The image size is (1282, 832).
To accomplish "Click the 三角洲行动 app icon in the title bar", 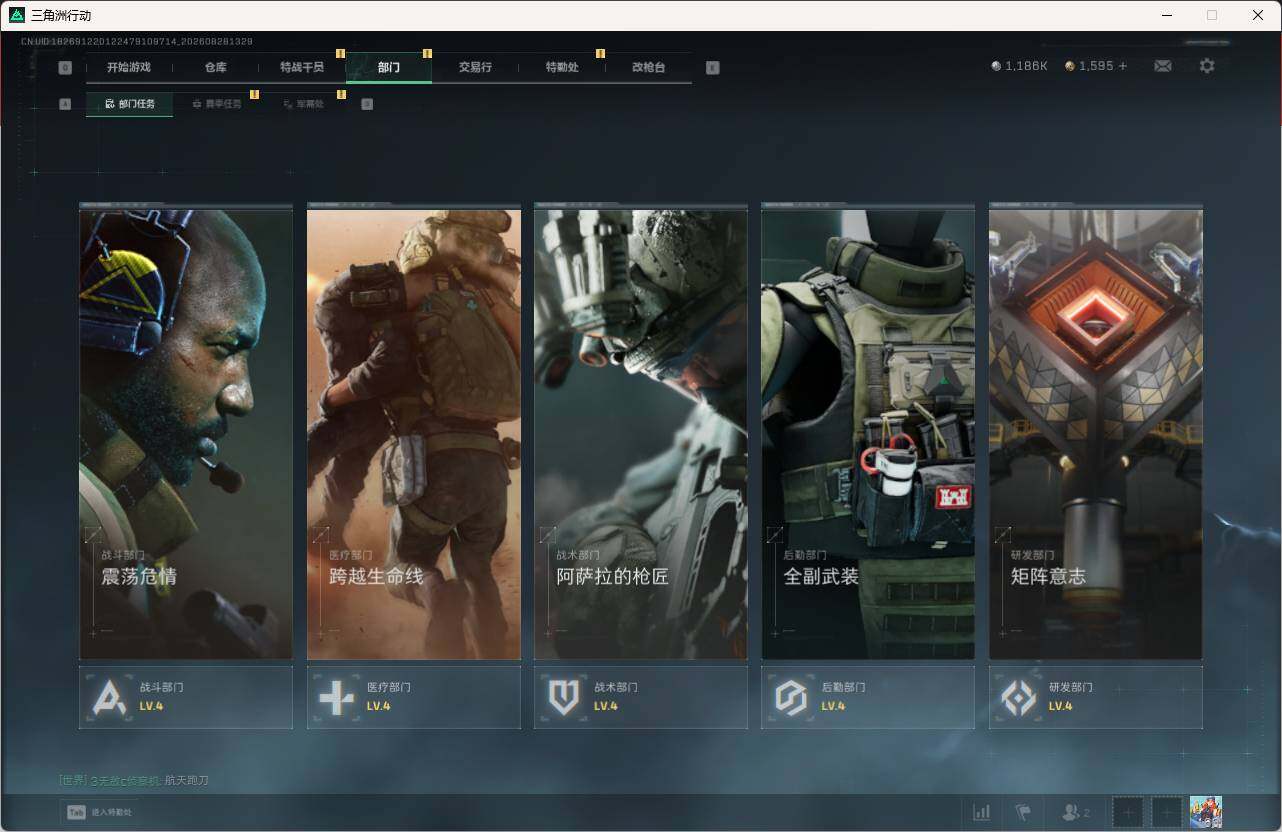I will click(x=16, y=15).
